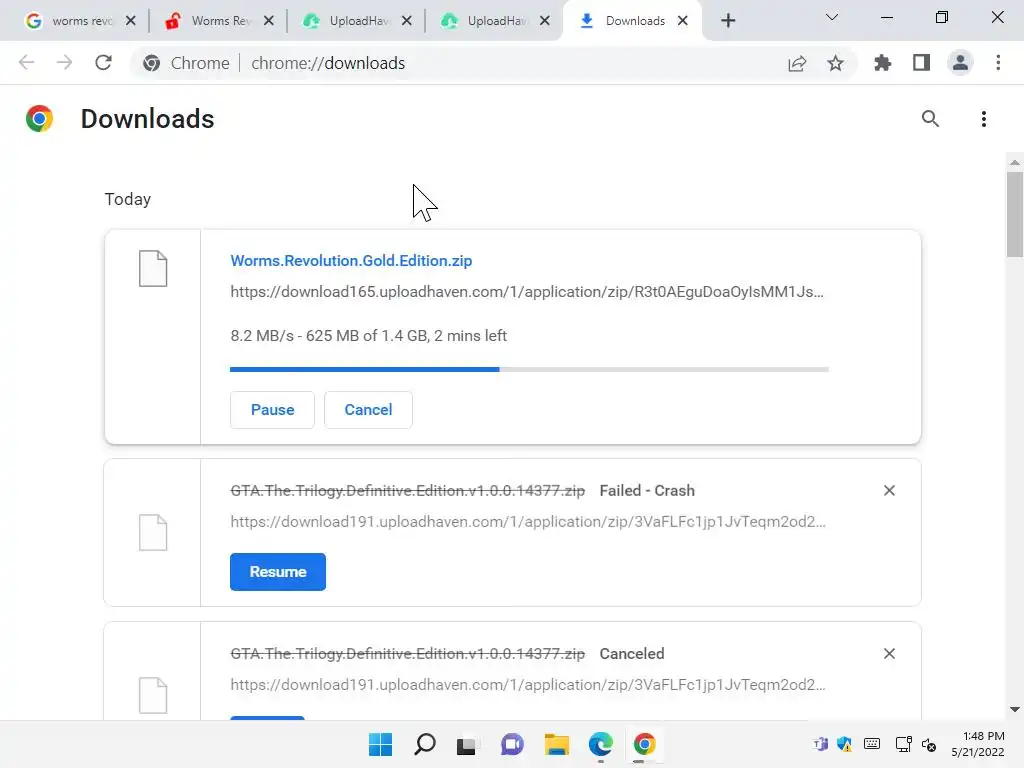Search downloads with the magnifier icon
This screenshot has width=1024, height=768.
(930, 119)
